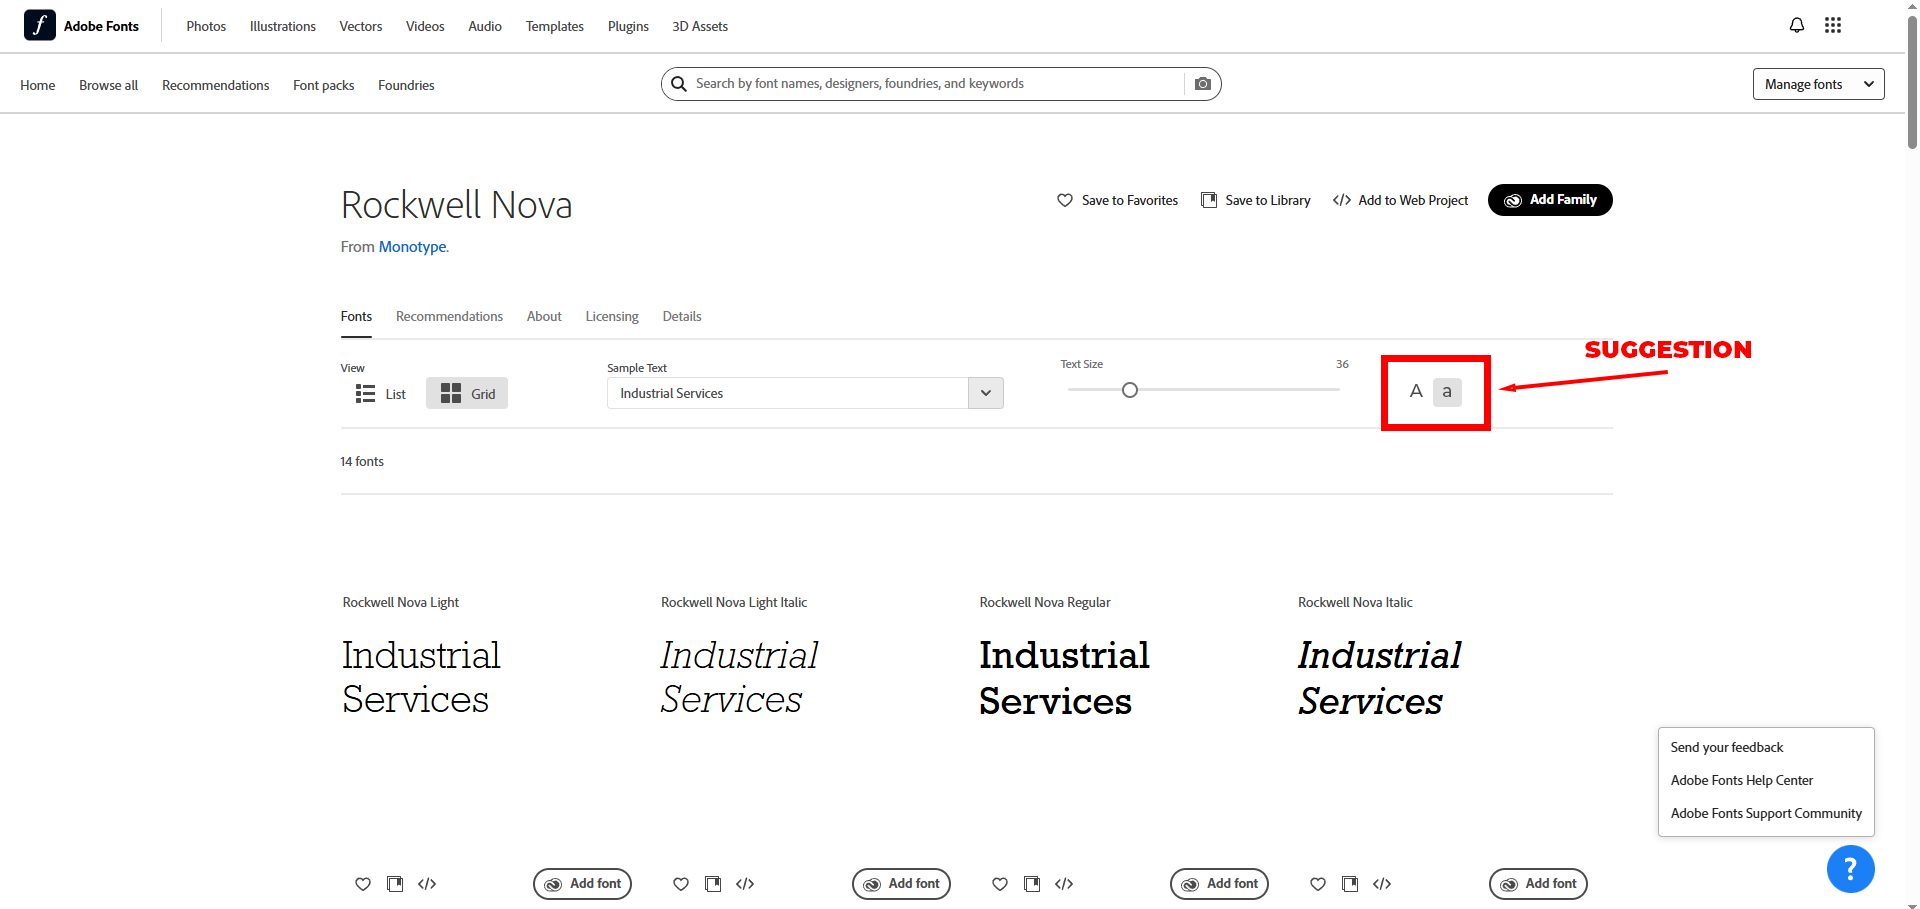Open Adobe Fonts Support Community
Screen dimensions: 1920x909
pos(1766,813)
